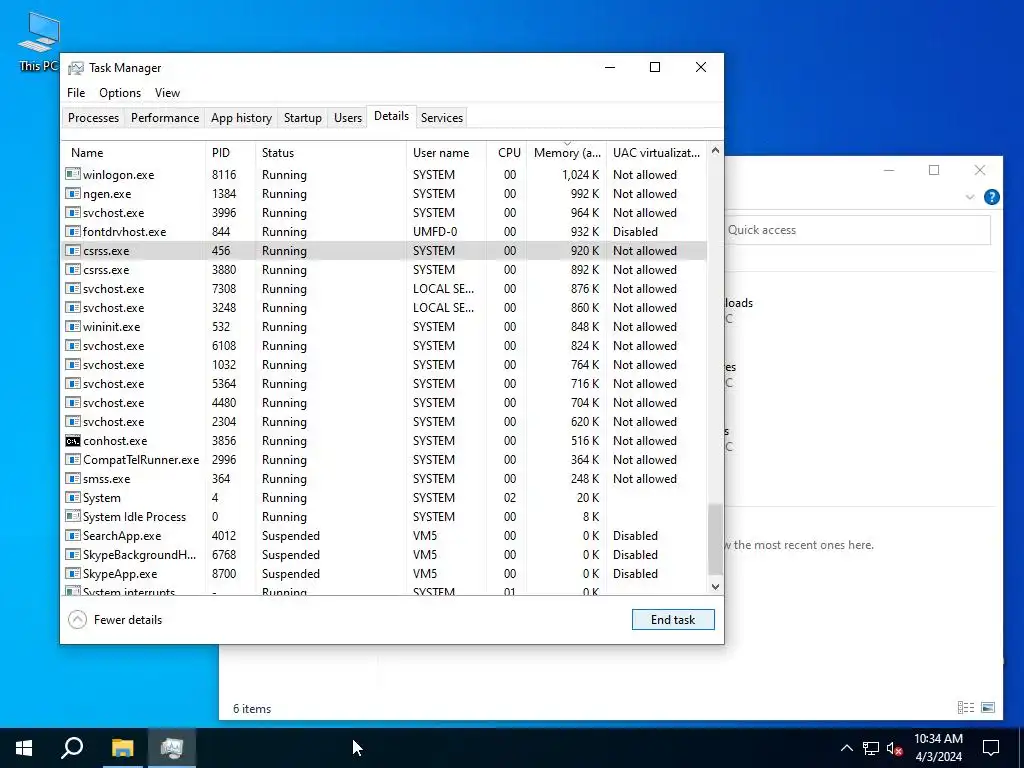This screenshot has height=768, width=1024.
Task: Click the ngen.exe process icon
Action: 72,193
